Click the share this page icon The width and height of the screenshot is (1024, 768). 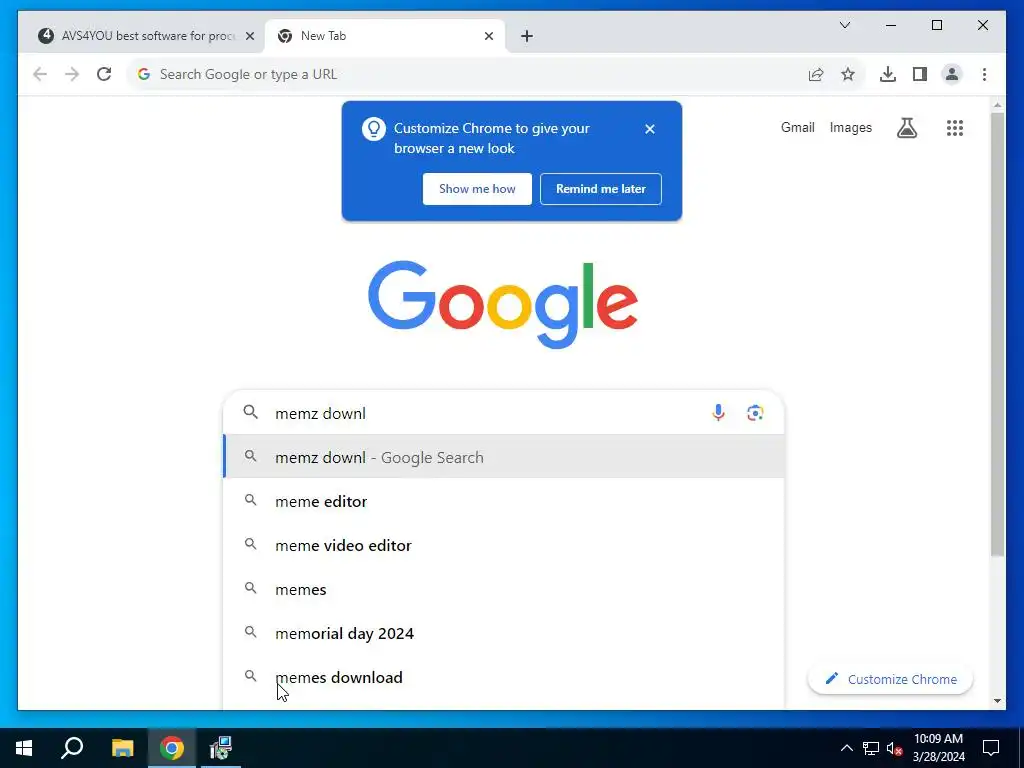tap(816, 74)
